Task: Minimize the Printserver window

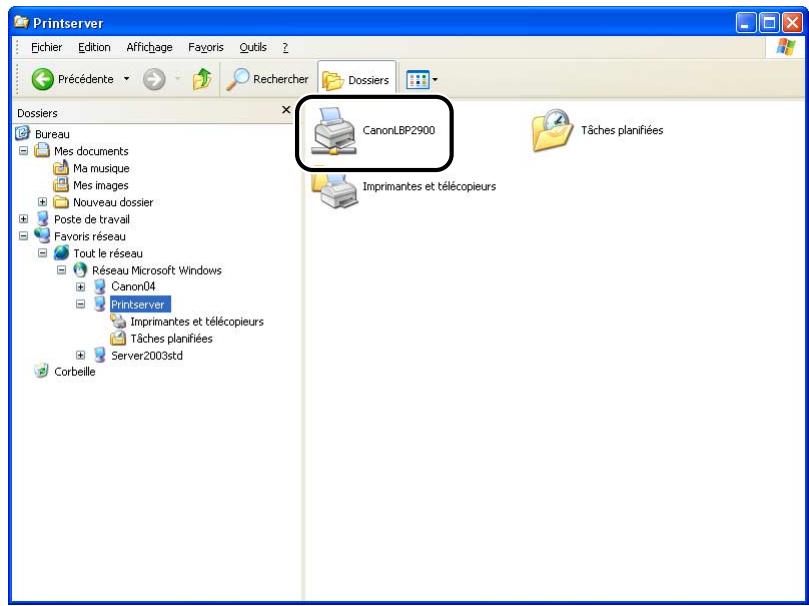Action: point(746,23)
